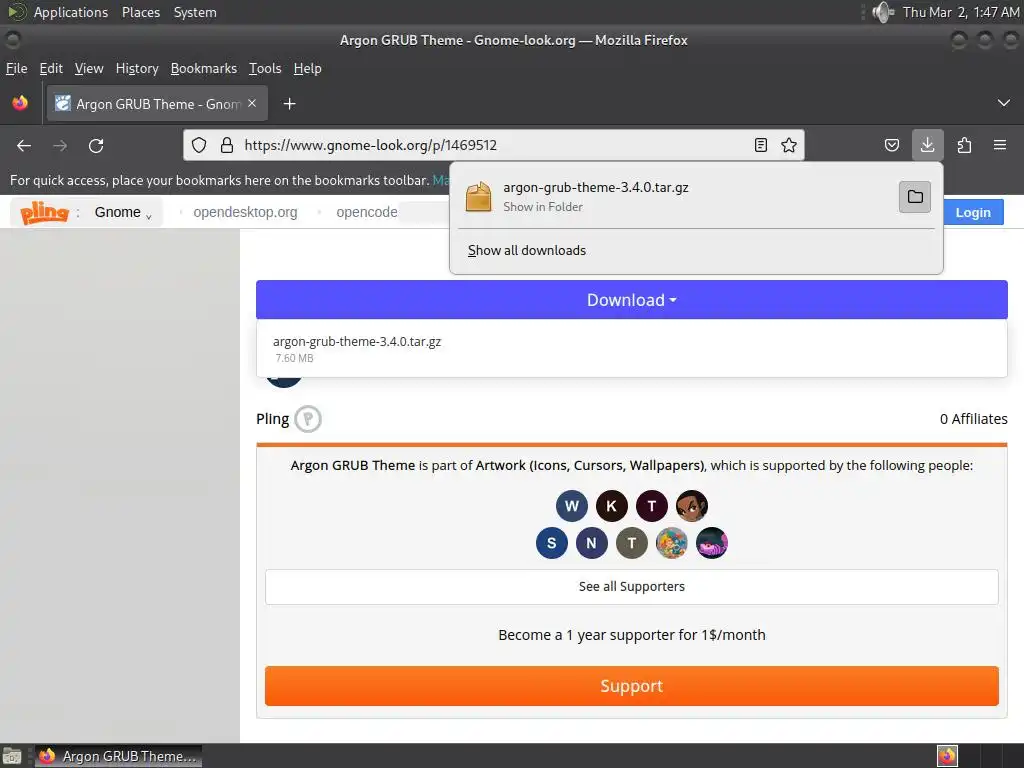The height and width of the screenshot is (768, 1024).
Task: Click the 0 Affiliates text
Action: 973,419
